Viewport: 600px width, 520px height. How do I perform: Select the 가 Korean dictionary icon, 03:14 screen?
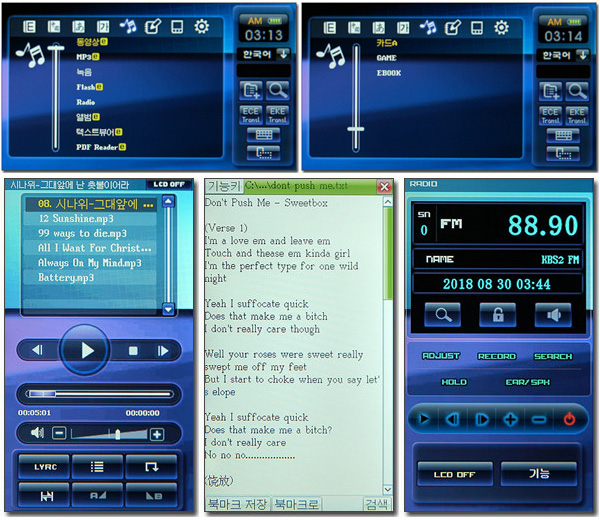[x=403, y=28]
